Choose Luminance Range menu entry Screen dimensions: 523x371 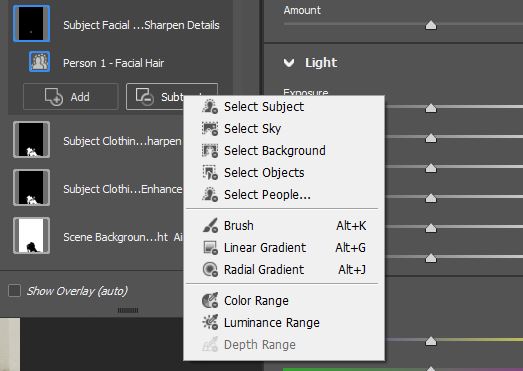(272, 323)
